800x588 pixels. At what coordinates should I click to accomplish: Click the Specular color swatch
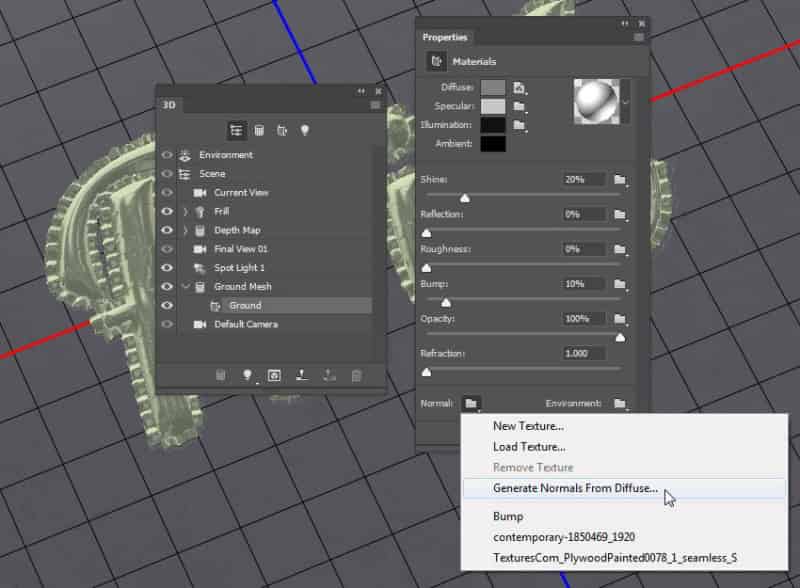pyautogui.click(x=493, y=106)
